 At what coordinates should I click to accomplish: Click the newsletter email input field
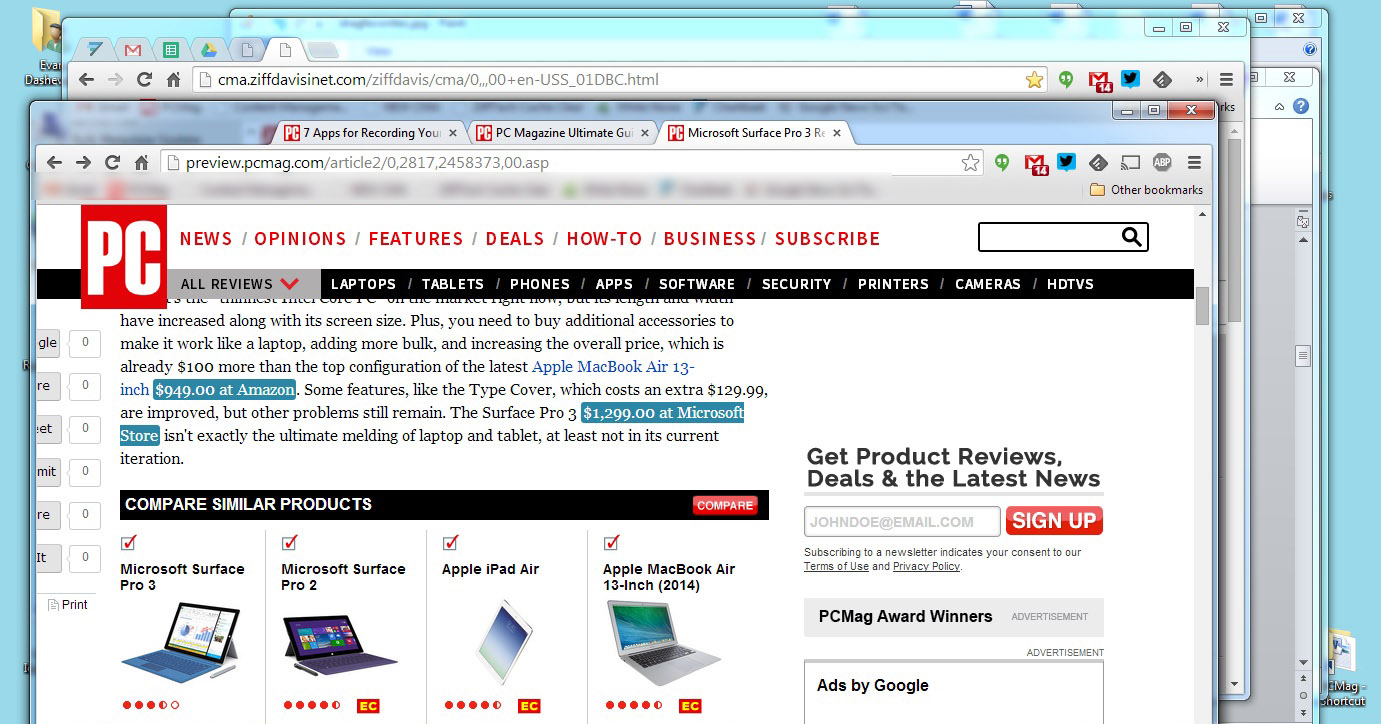click(902, 521)
